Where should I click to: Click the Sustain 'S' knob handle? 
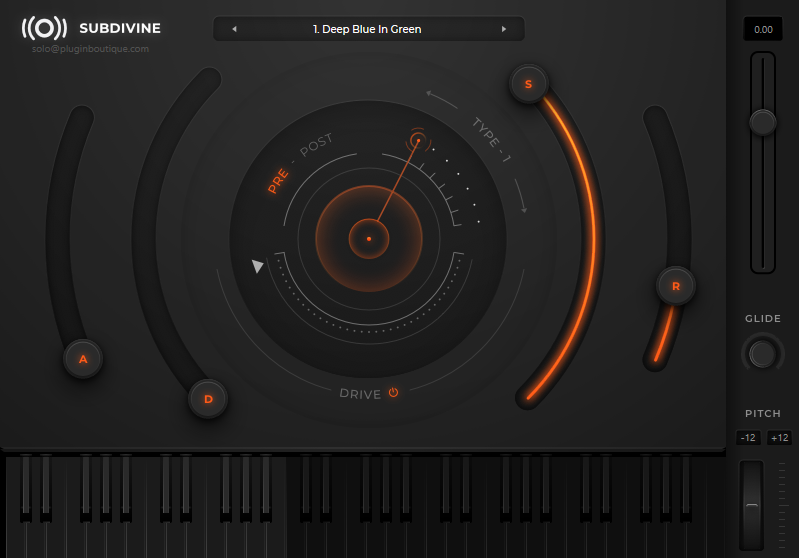(528, 84)
